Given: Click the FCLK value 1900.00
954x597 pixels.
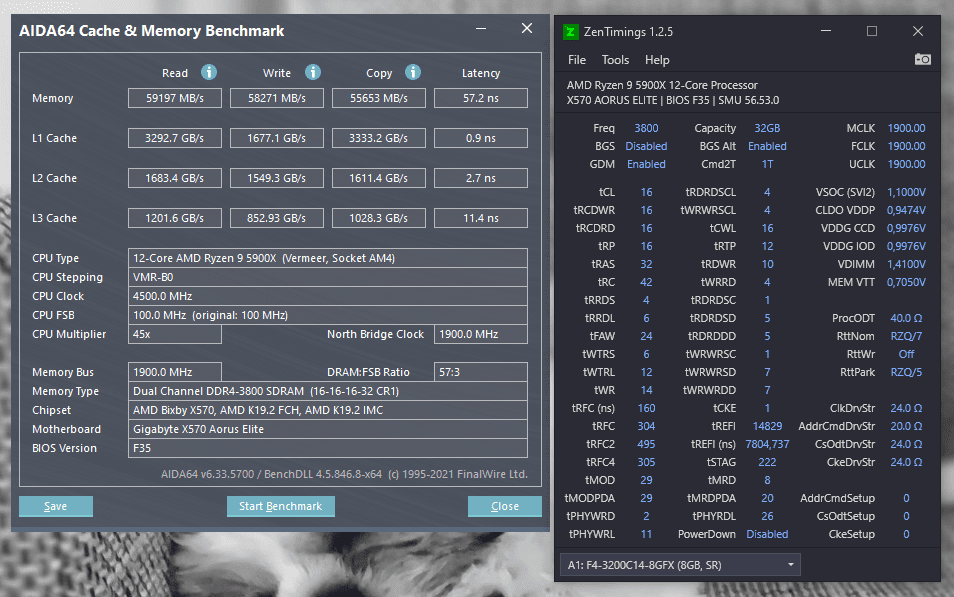Looking at the screenshot, I should click(x=906, y=146).
